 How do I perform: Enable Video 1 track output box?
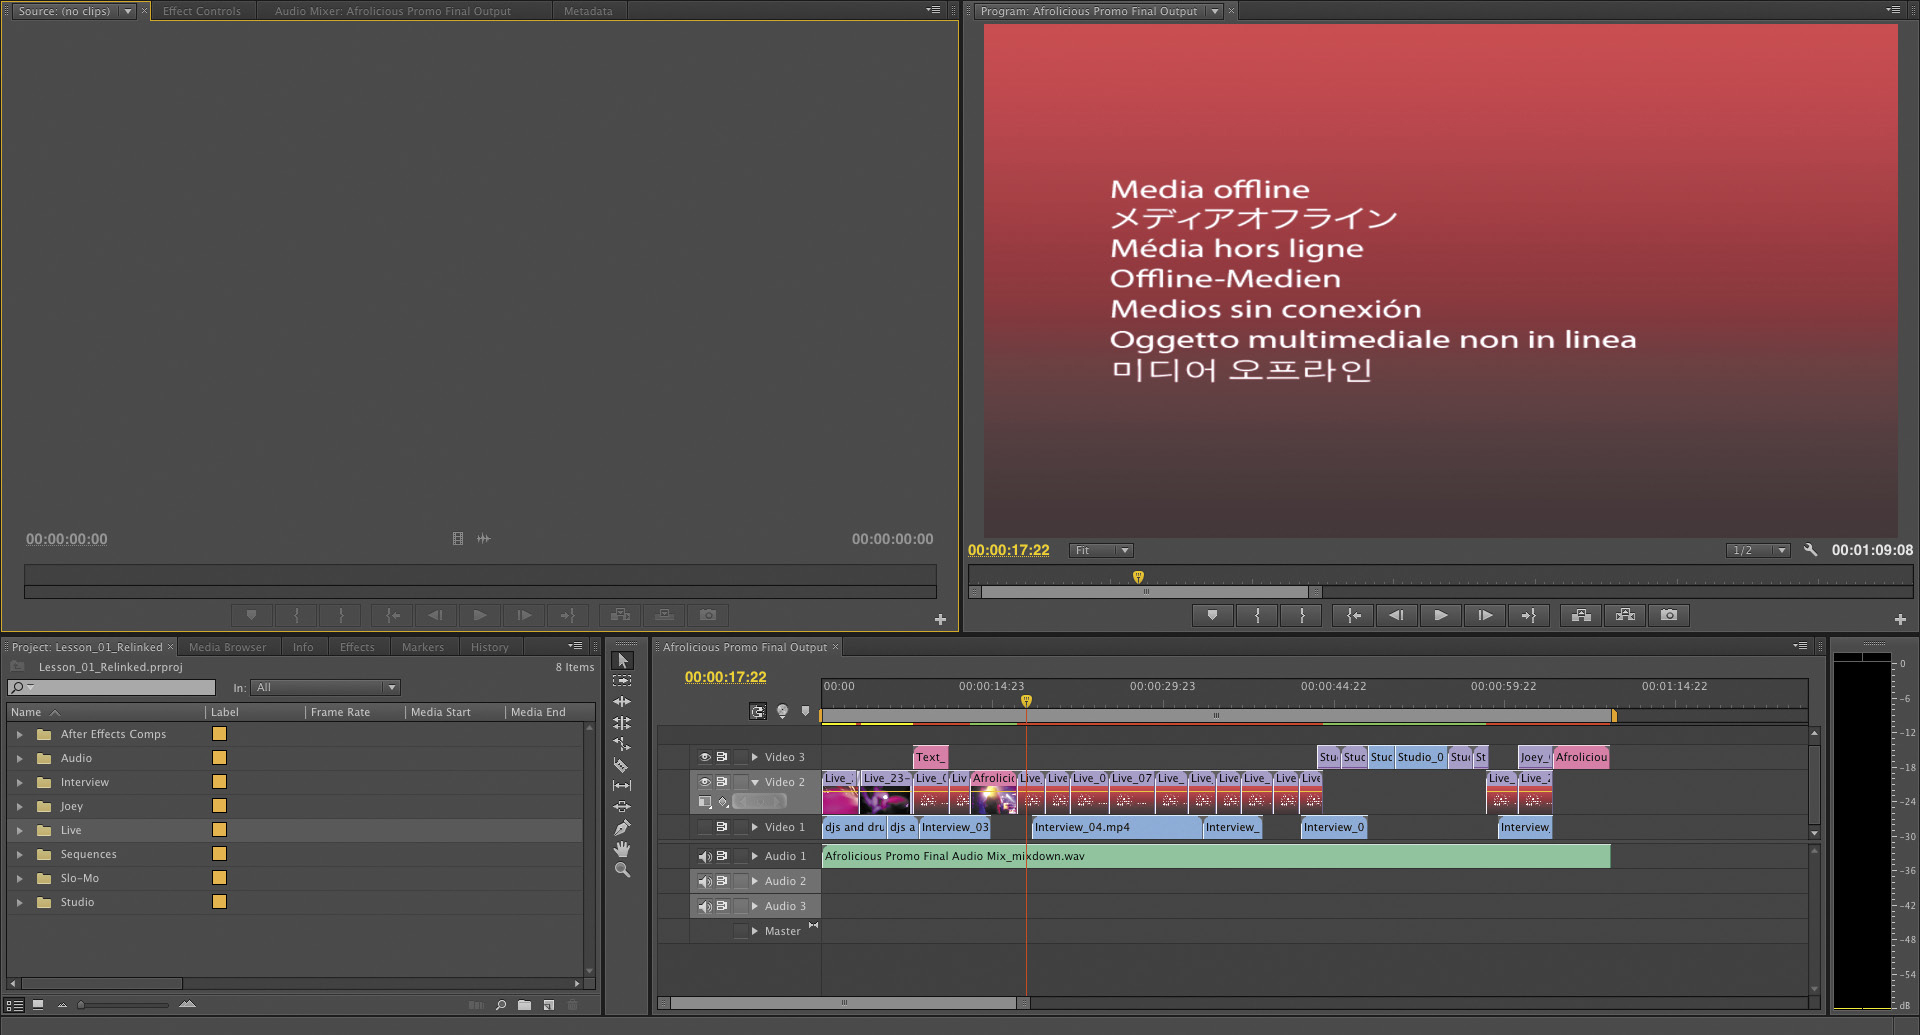705,827
